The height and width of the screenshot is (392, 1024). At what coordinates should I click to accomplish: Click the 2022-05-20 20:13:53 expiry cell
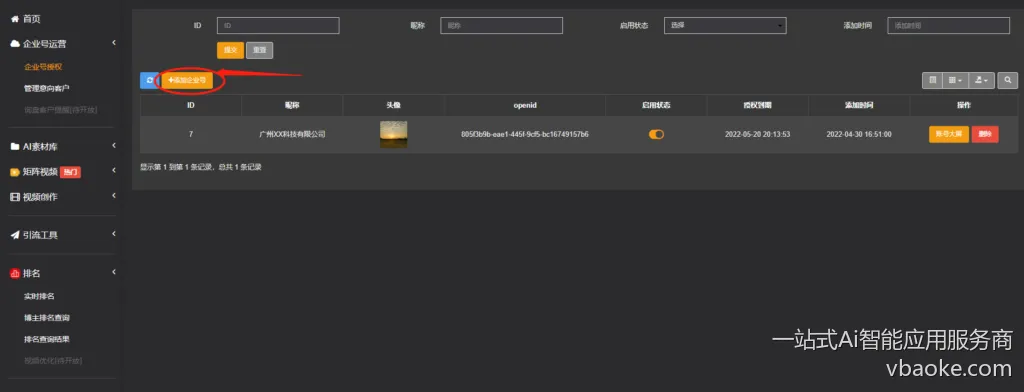(758, 135)
